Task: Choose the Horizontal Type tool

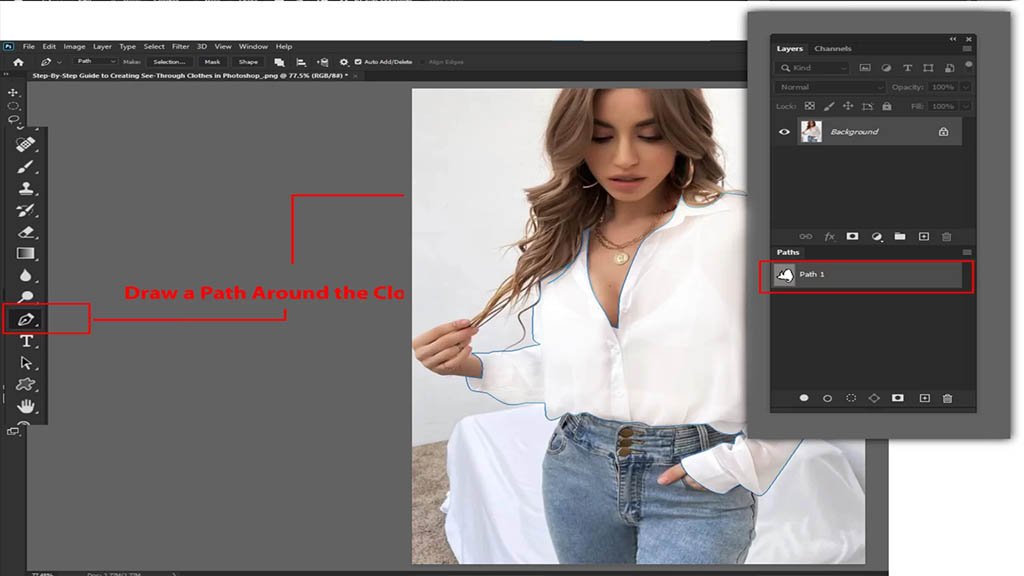Action: (x=26, y=342)
